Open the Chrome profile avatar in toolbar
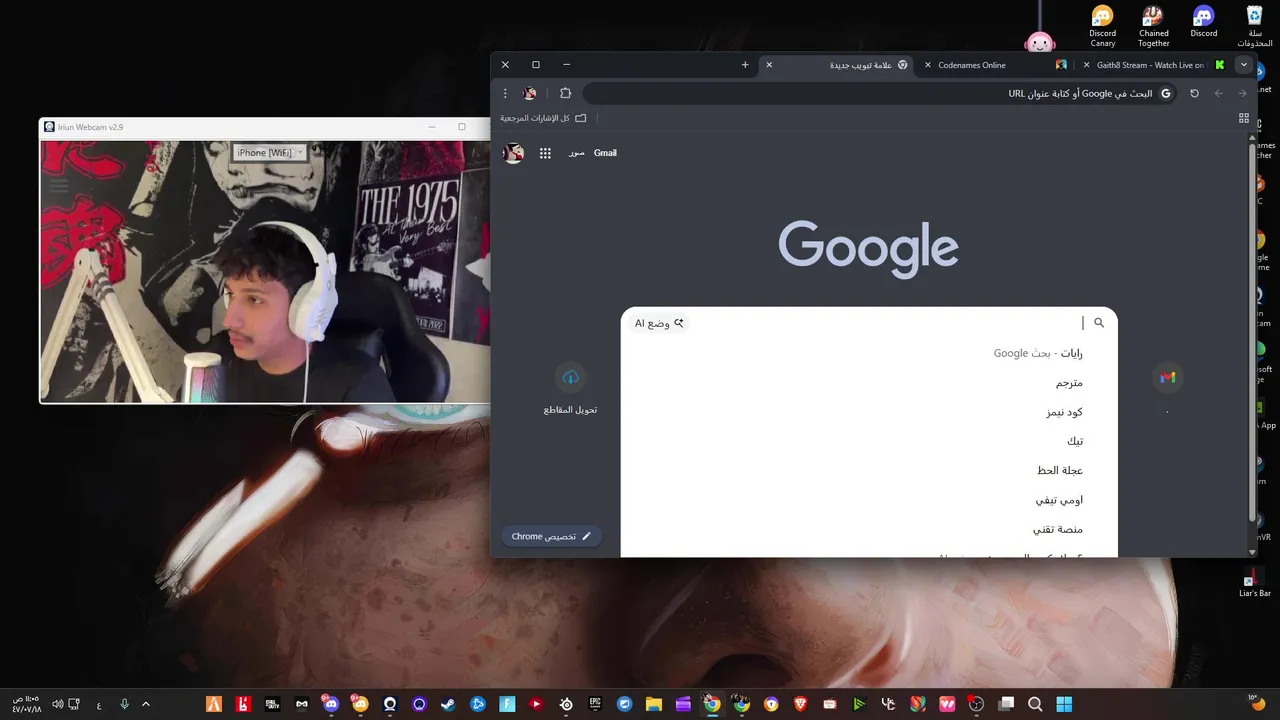The height and width of the screenshot is (720, 1280). [x=529, y=93]
